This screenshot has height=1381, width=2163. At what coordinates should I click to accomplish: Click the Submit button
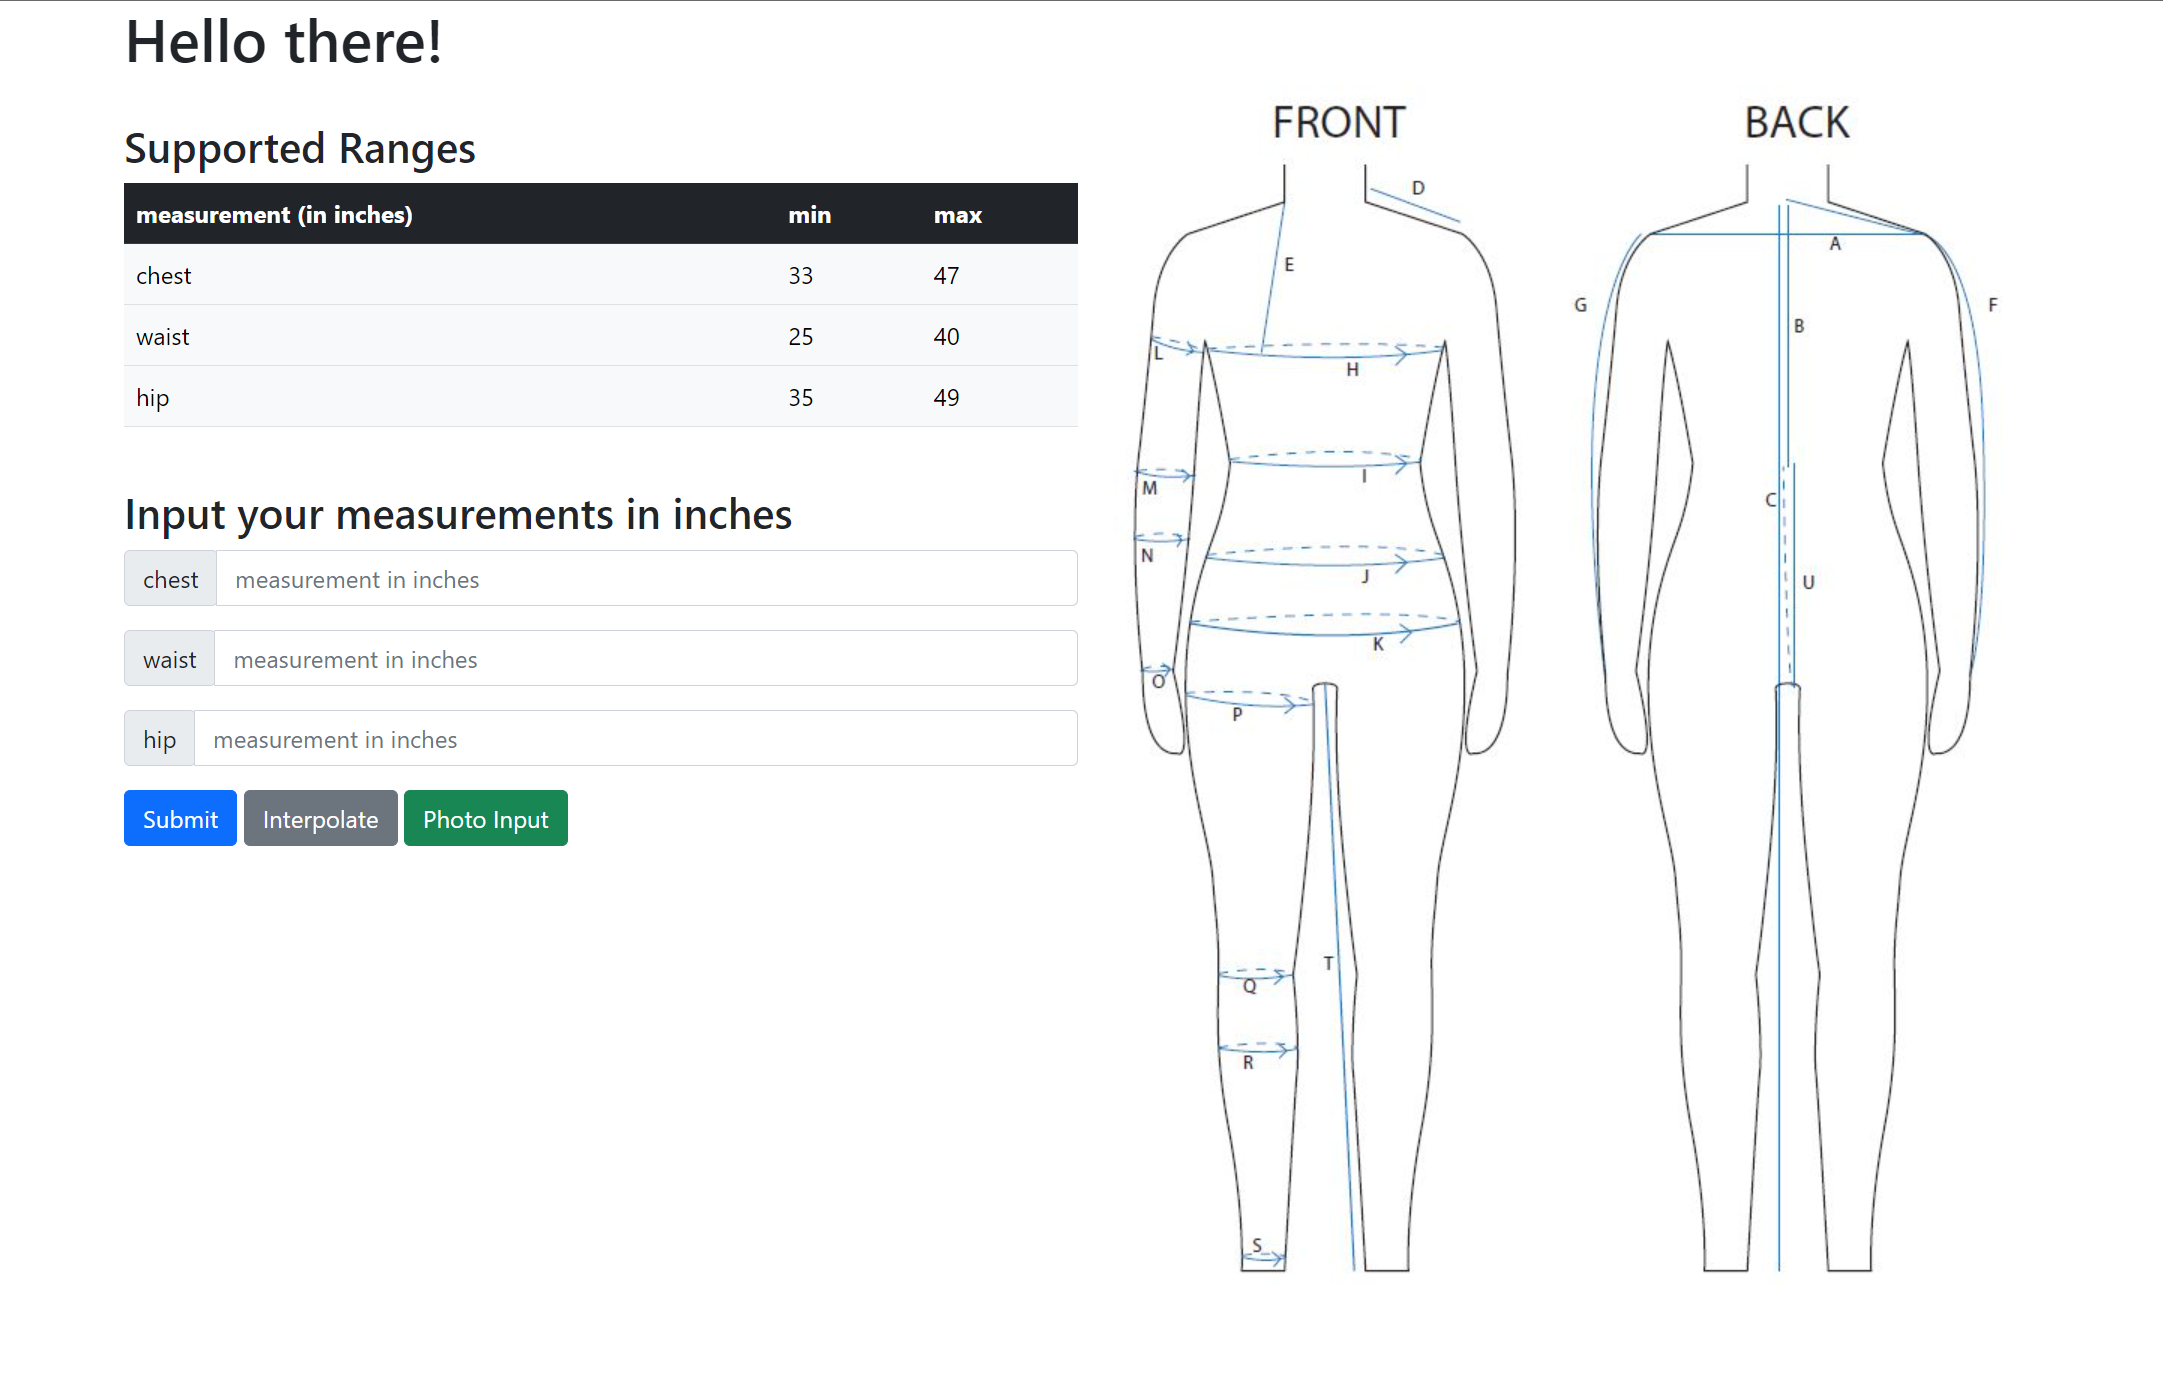(180, 818)
